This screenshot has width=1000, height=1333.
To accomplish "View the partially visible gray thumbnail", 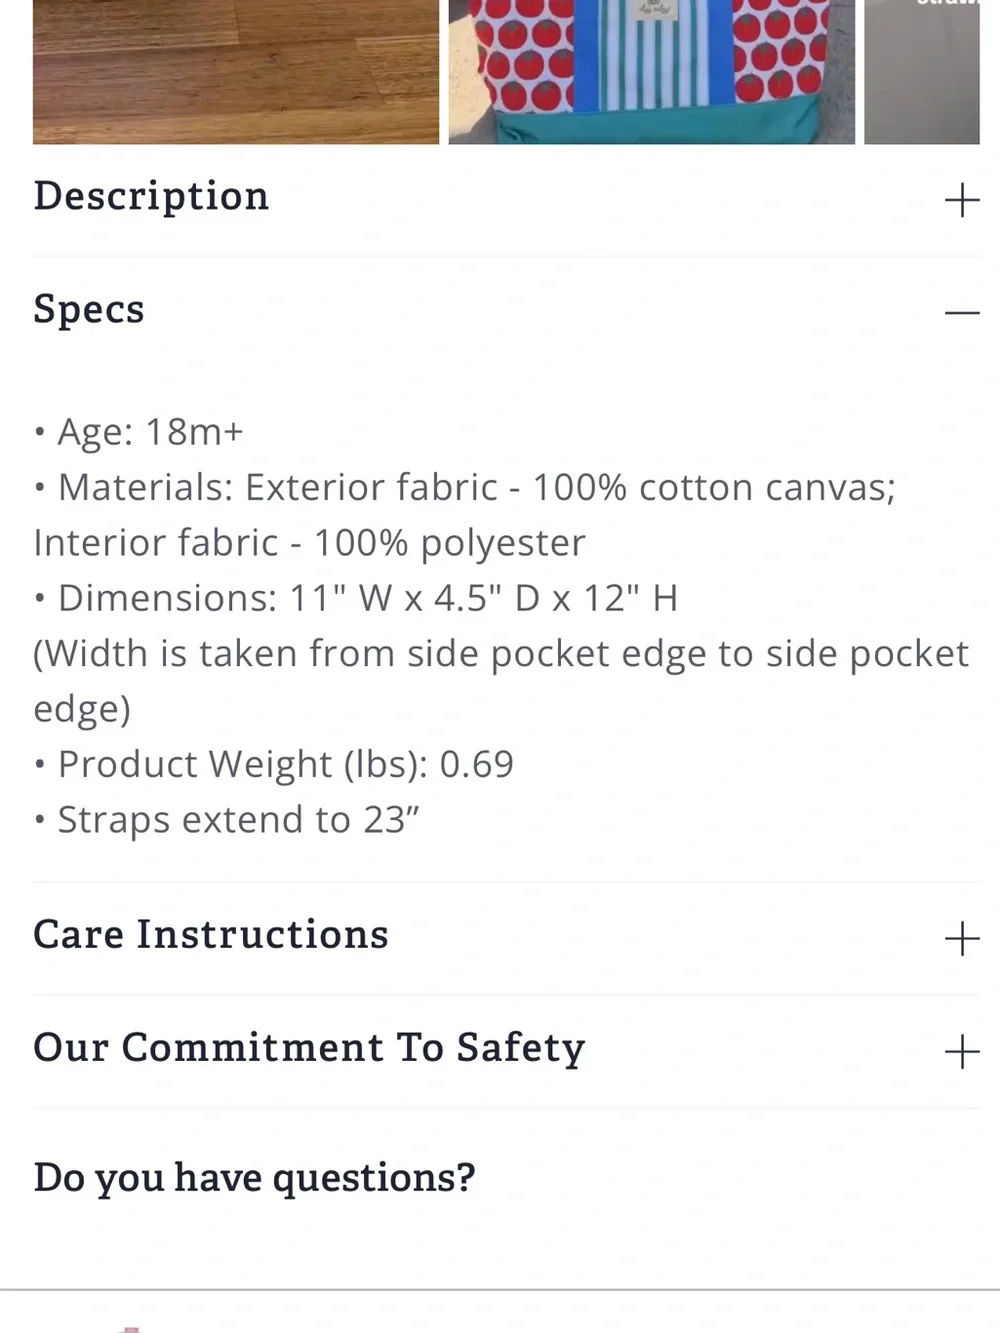I will (922, 72).
